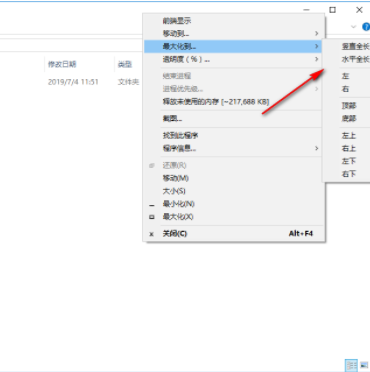370x372 pixels.
Task: Sort by the 类型 column header
Action: (x=129, y=64)
